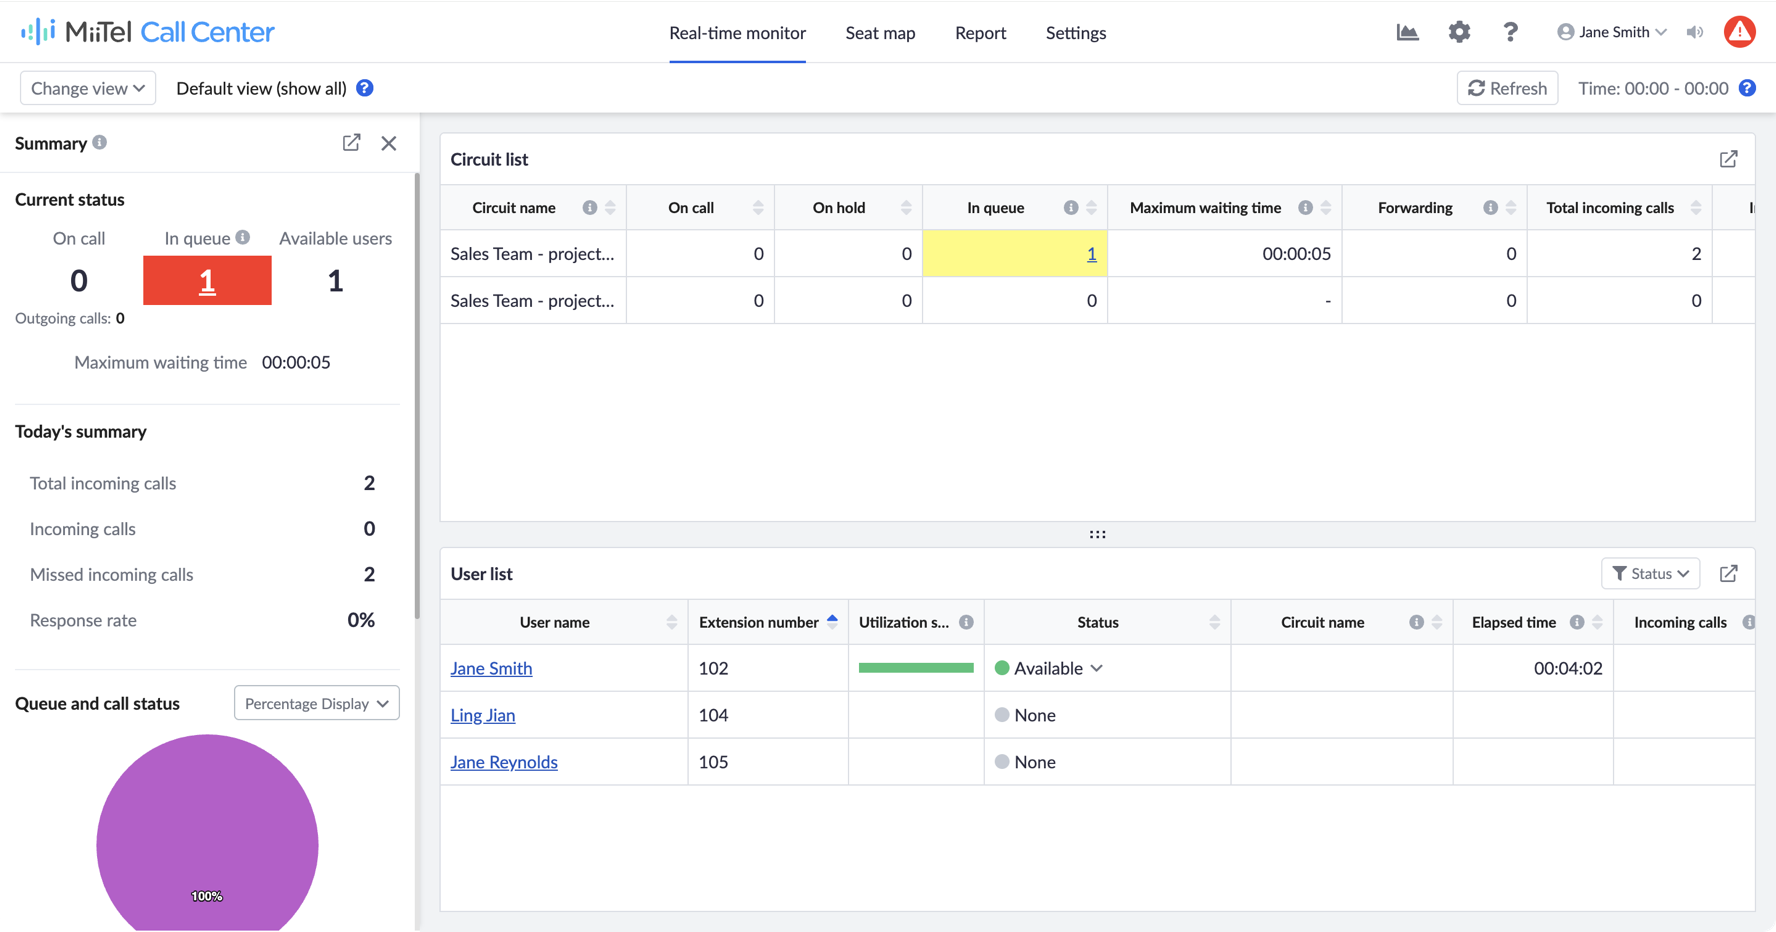Open the Jane Smith user link

tap(491, 668)
